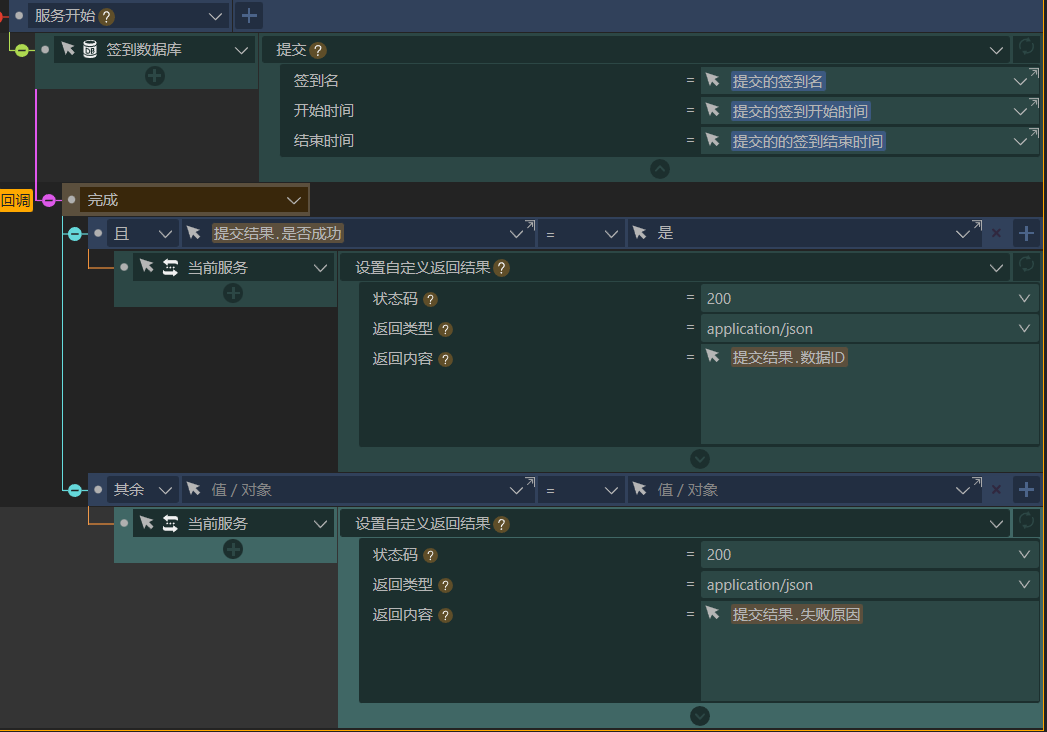Screen dimensions: 1047x732
Task: Click the add circle under 签到数据库
Action: tap(155, 76)
